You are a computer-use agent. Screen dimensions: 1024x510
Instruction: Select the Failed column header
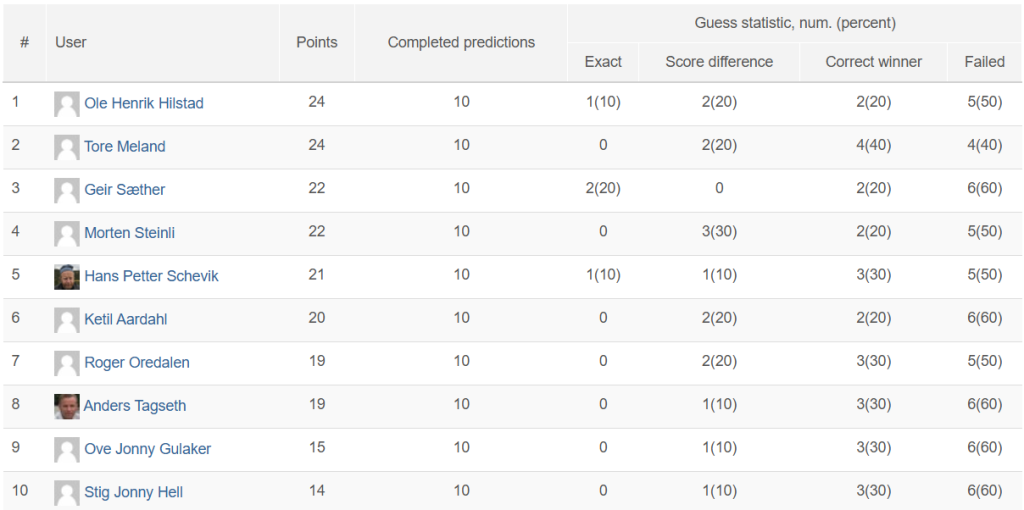985,62
